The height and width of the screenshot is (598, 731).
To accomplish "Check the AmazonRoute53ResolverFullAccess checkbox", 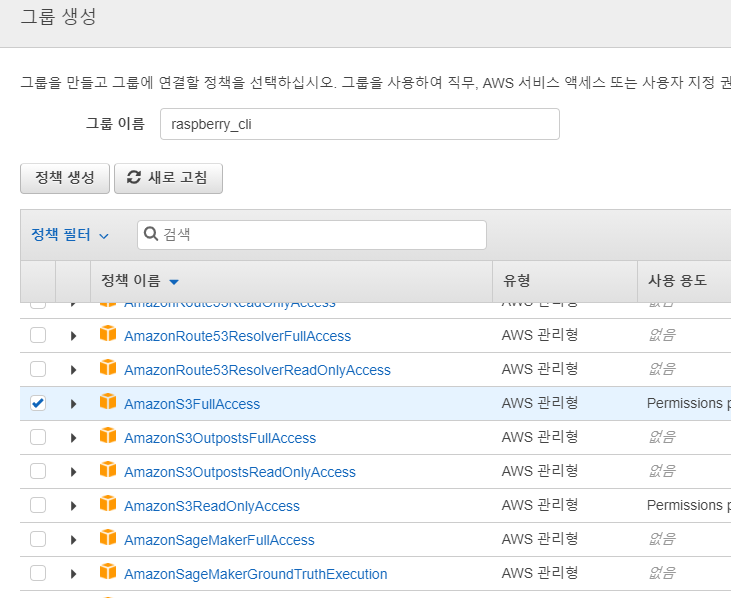I will [x=38, y=335].
